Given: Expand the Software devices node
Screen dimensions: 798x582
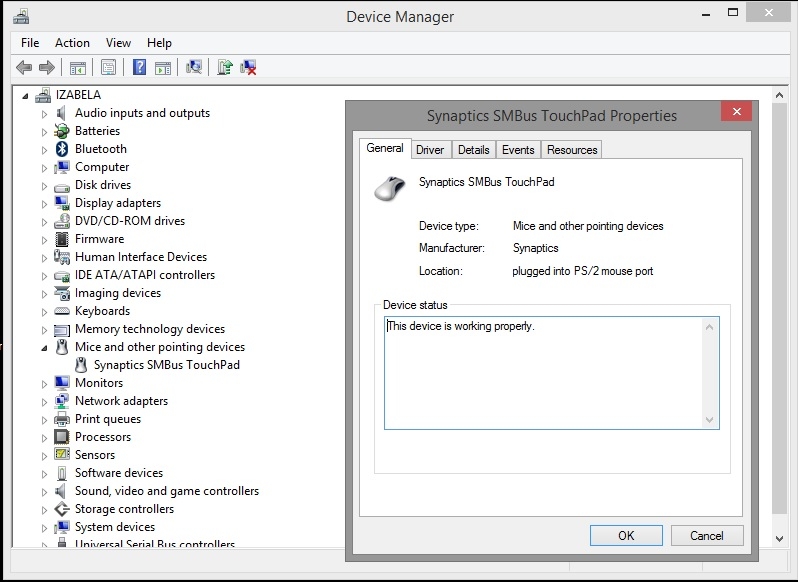Looking at the screenshot, I should click(44, 474).
